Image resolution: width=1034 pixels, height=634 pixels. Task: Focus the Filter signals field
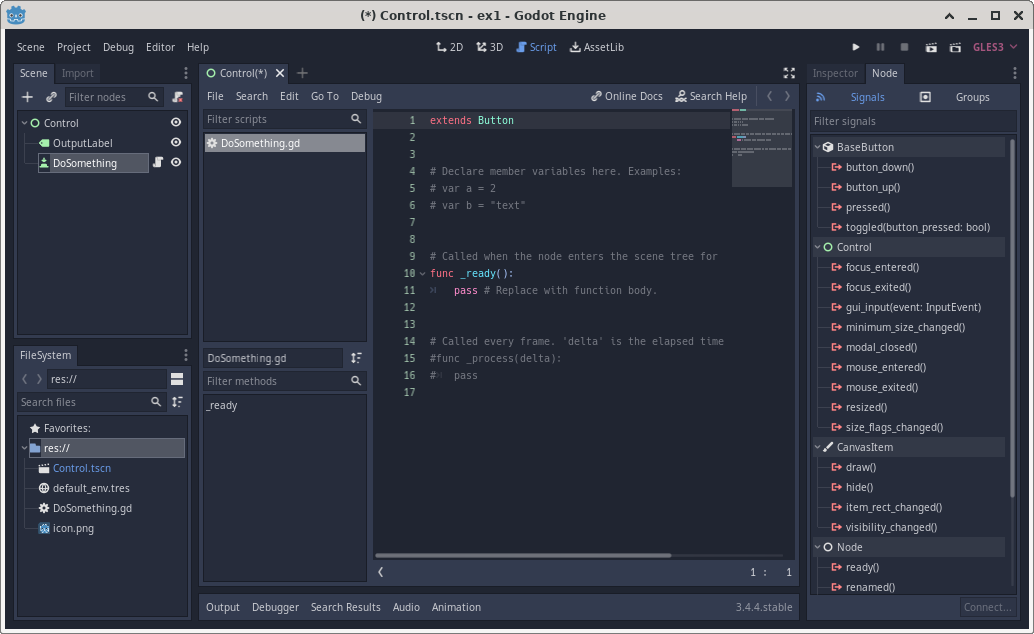point(913,121)
